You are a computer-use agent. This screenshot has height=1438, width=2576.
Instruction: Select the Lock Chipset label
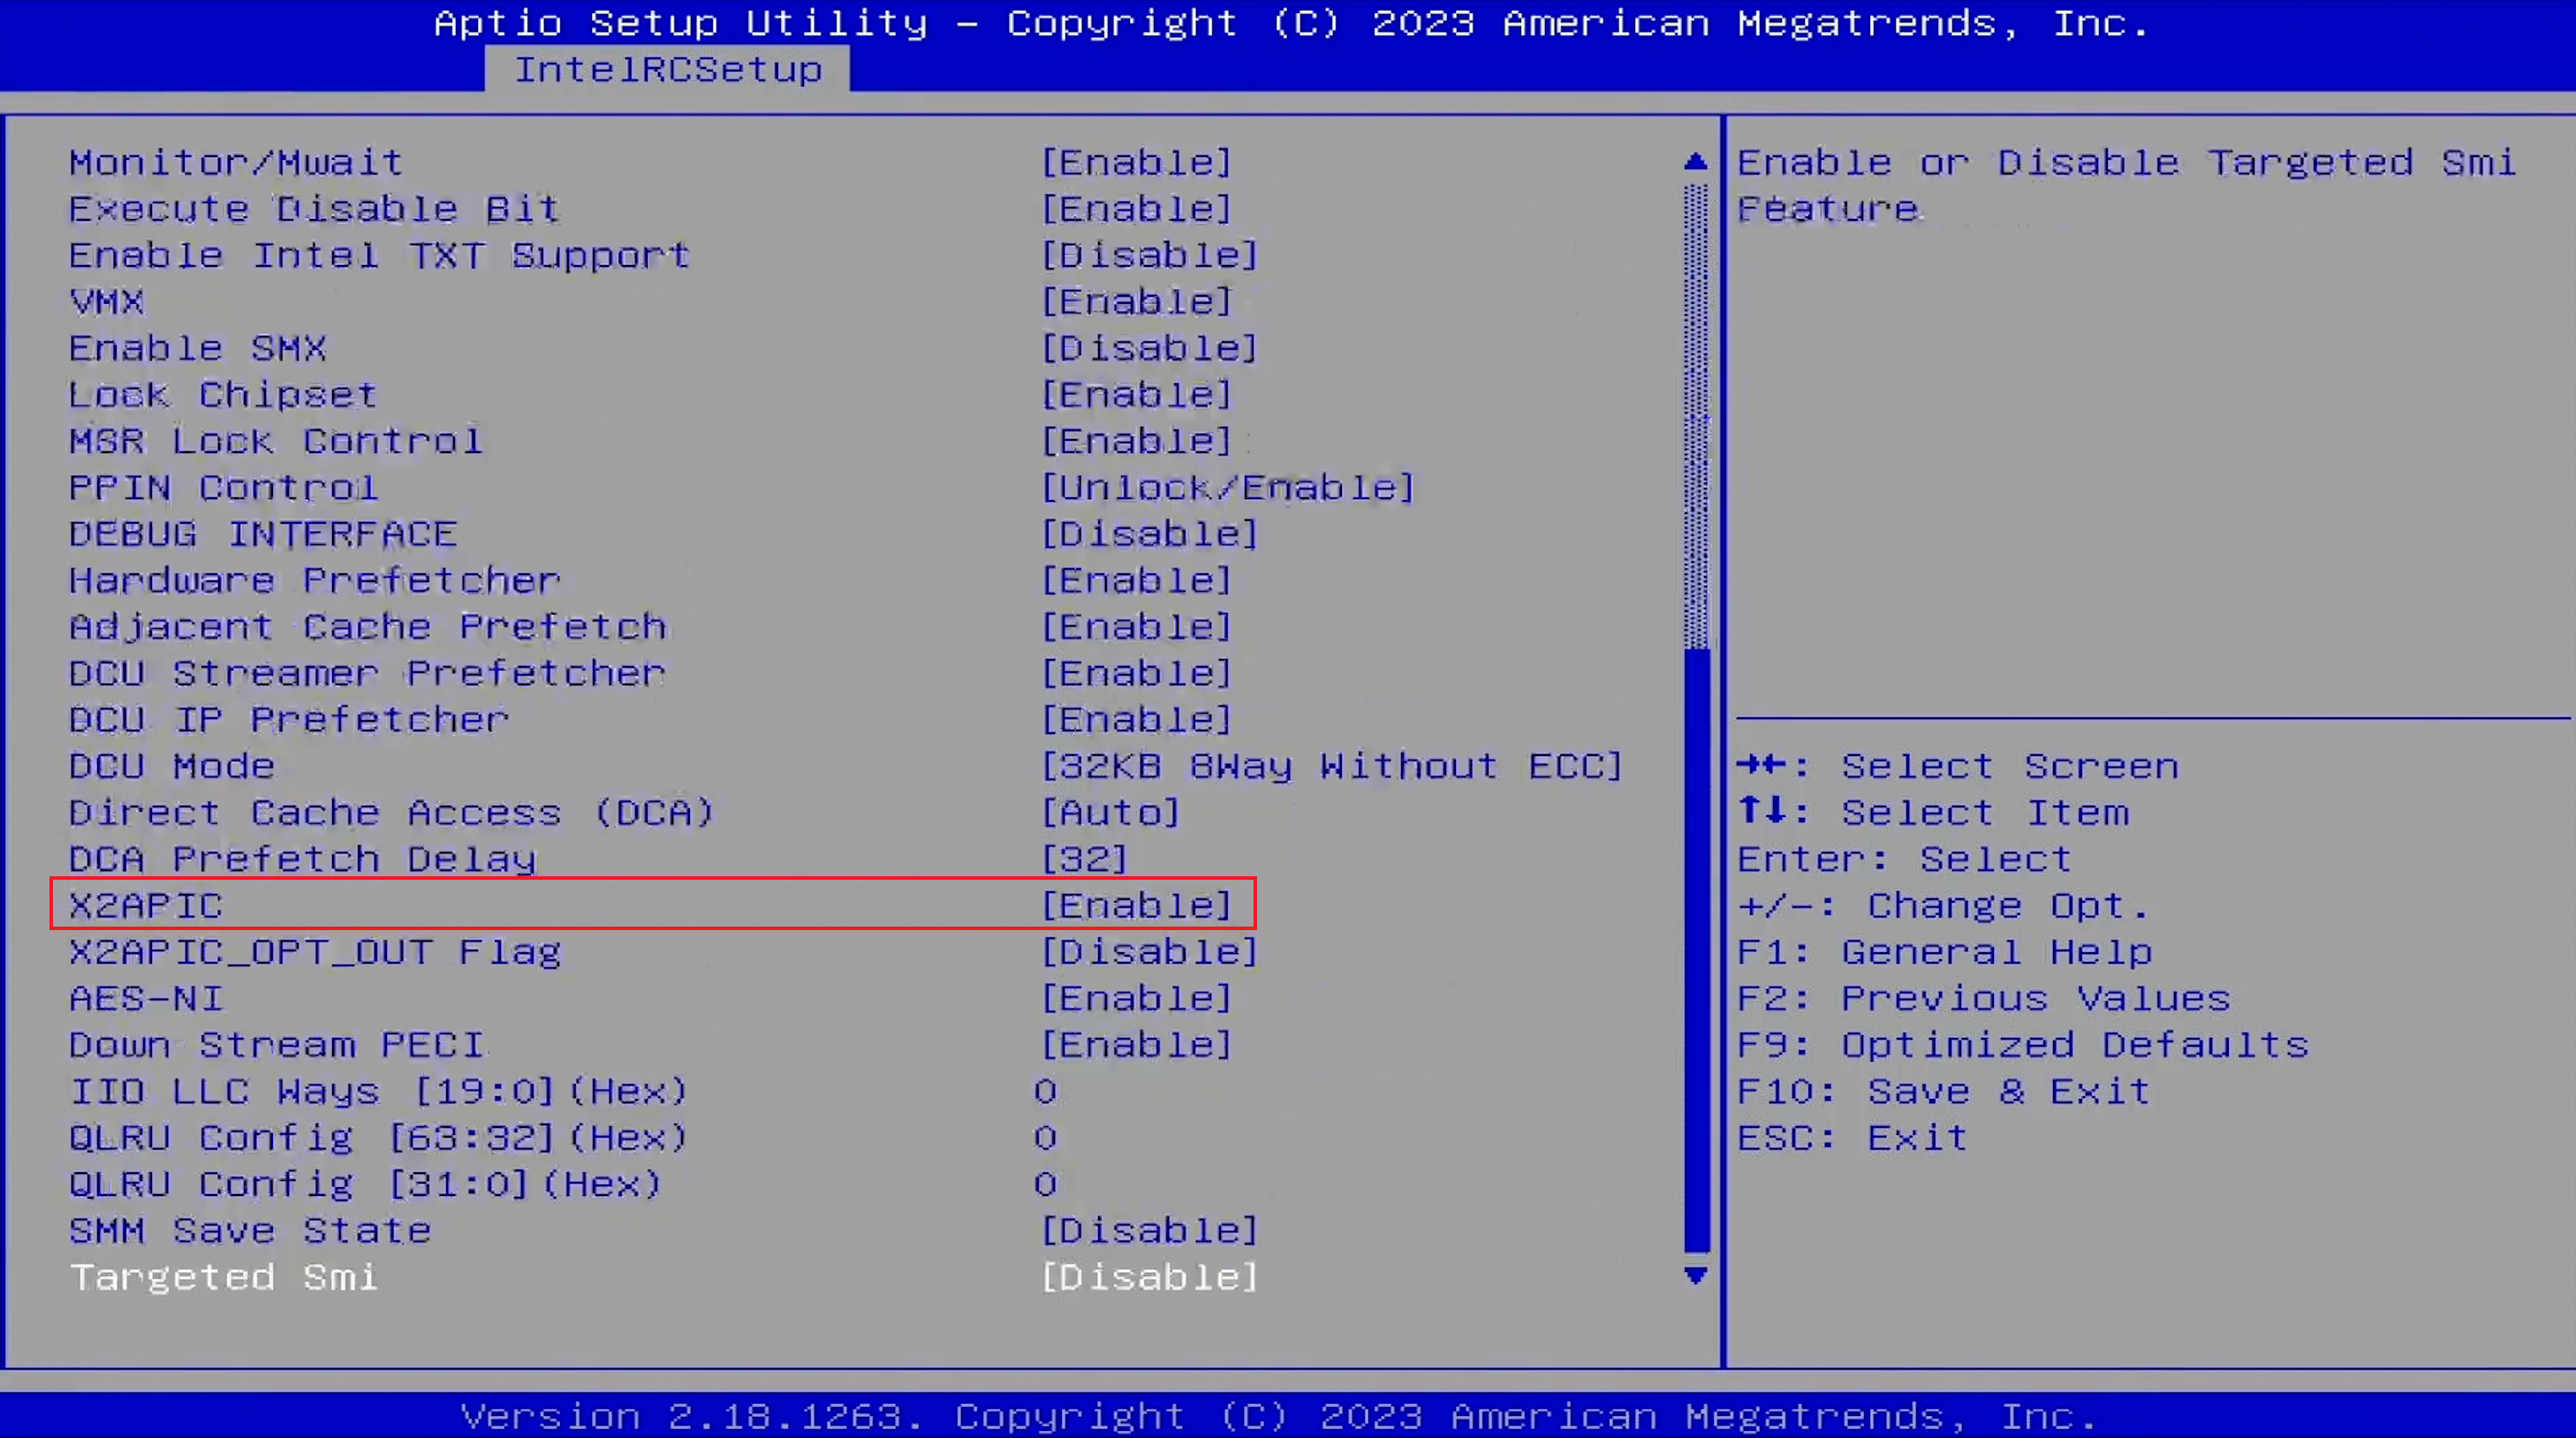point(223,394)
